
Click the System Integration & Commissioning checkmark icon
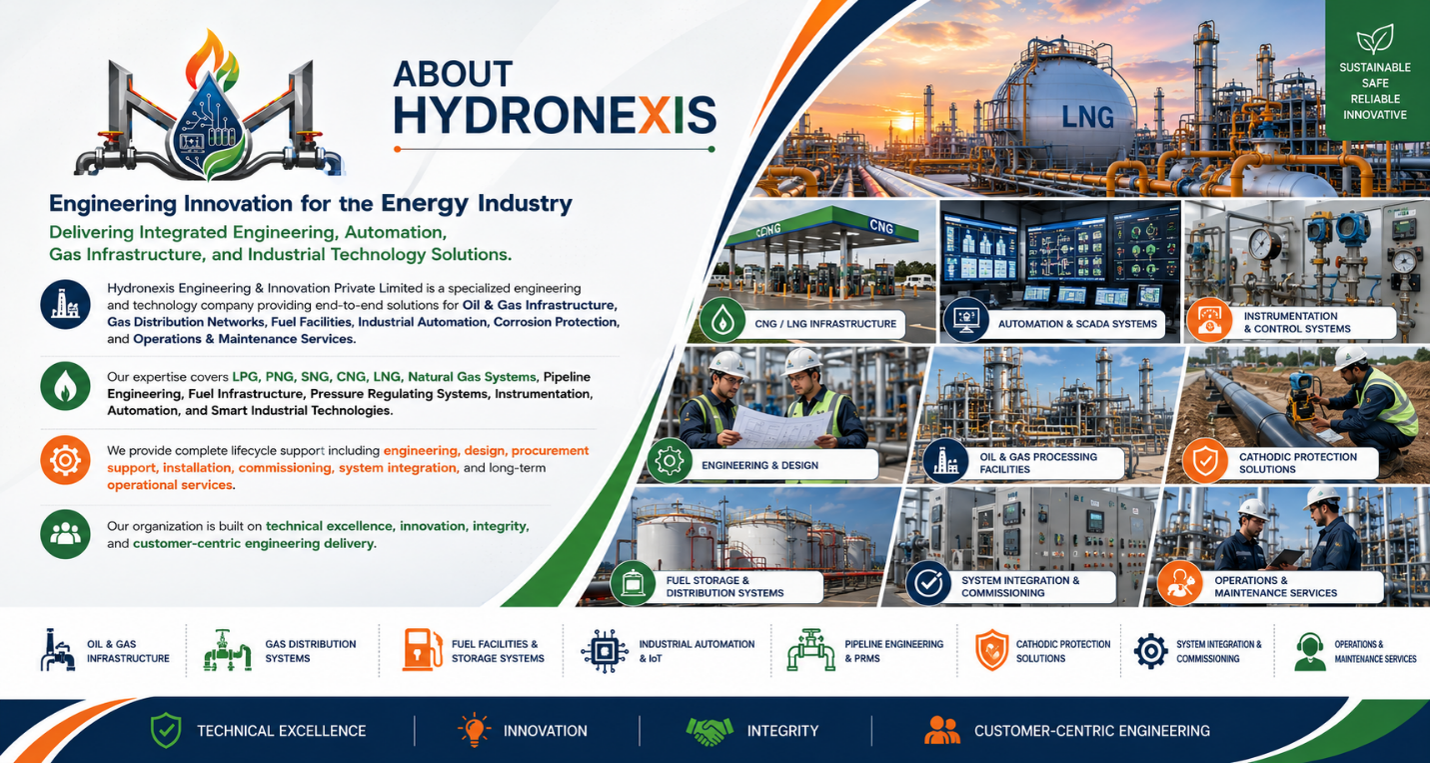coord(929,584)
